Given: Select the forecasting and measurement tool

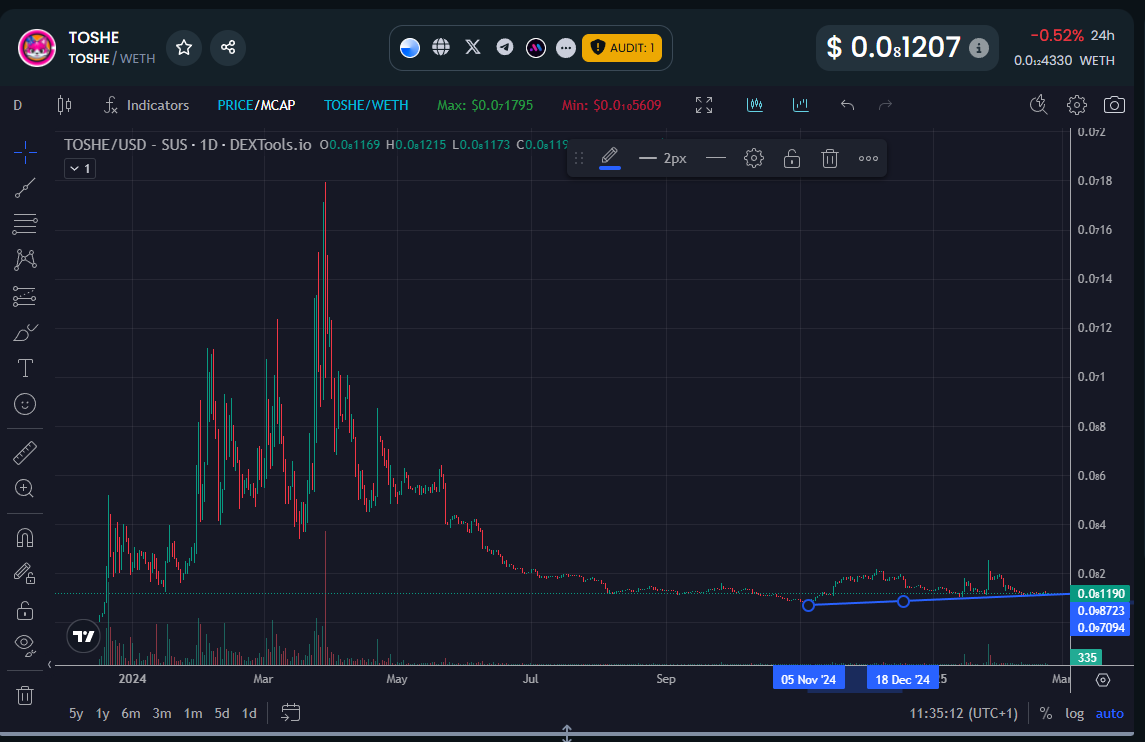Looking at the screenshot, I should coord(25,297).
